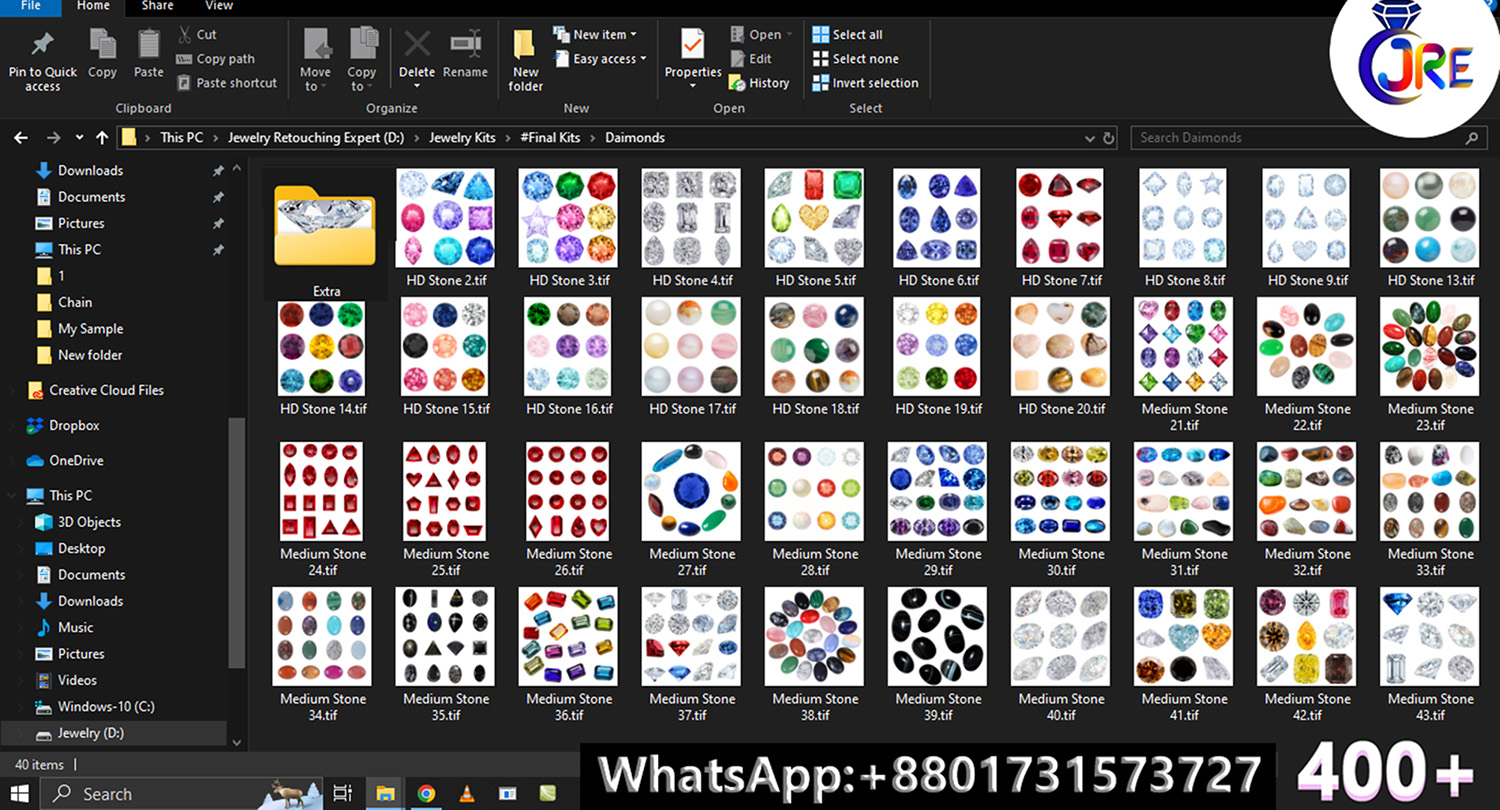Open the Easy access dropdown
Screen dimensions: 1500x810
click(x=600, y=59)
